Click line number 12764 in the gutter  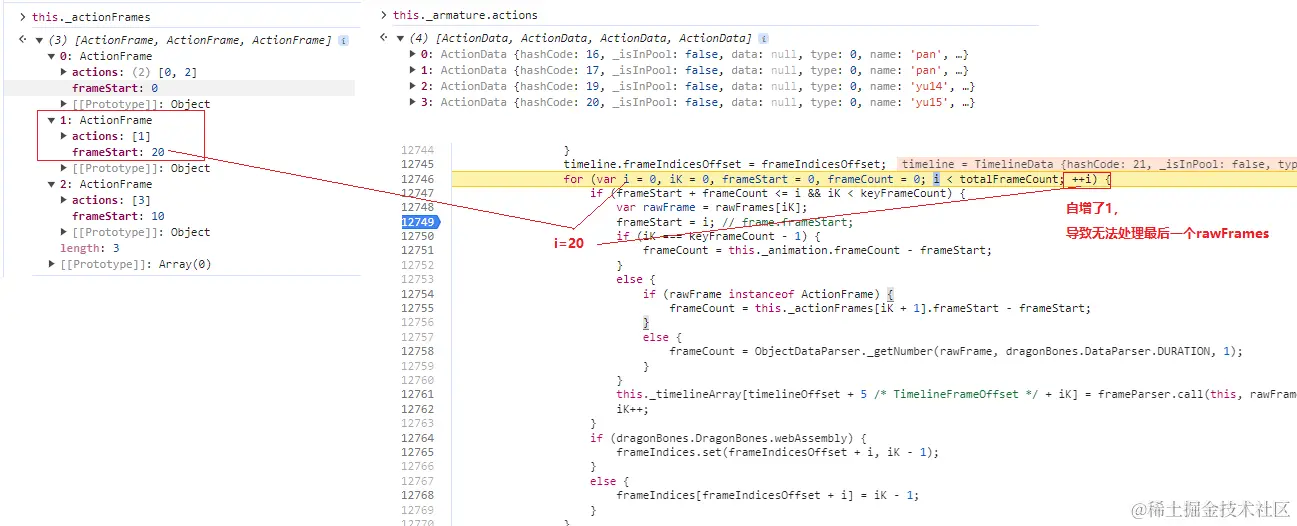[x=417, y=438]
